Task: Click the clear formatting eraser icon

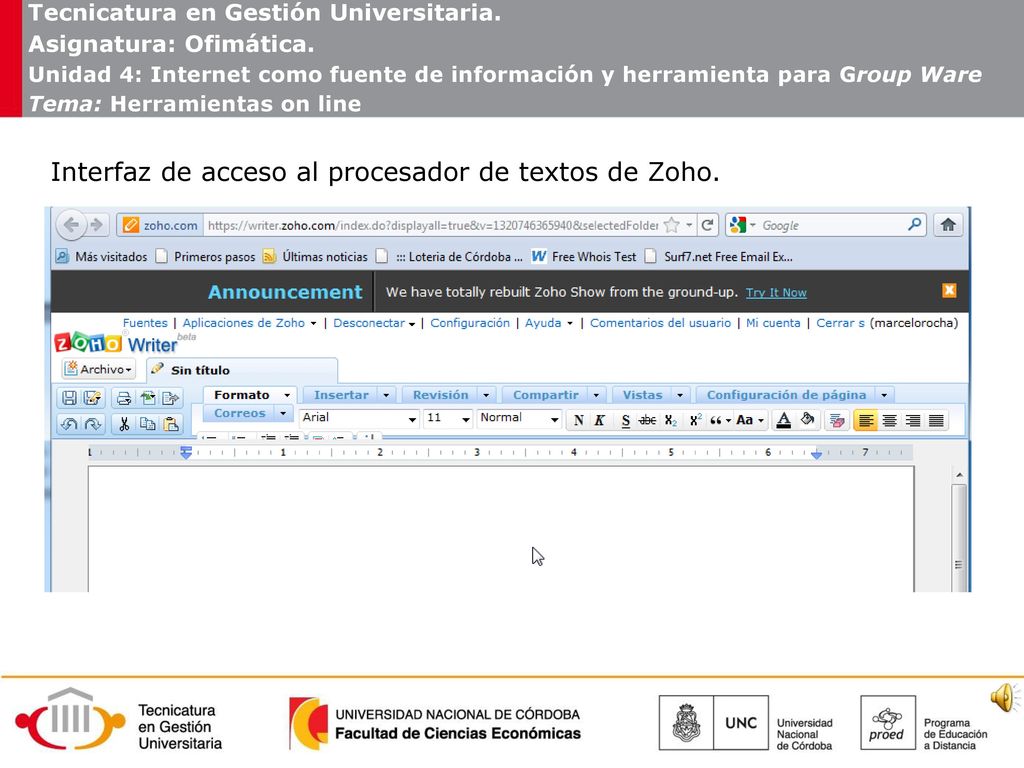Action: coord(837,420)
